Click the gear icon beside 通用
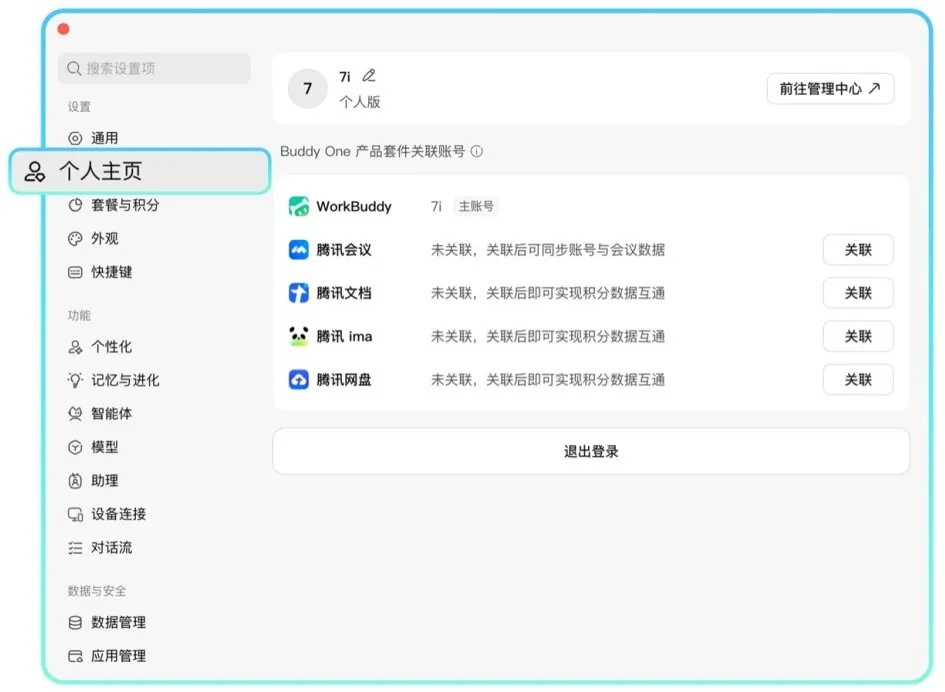 (x=75, y=138)
